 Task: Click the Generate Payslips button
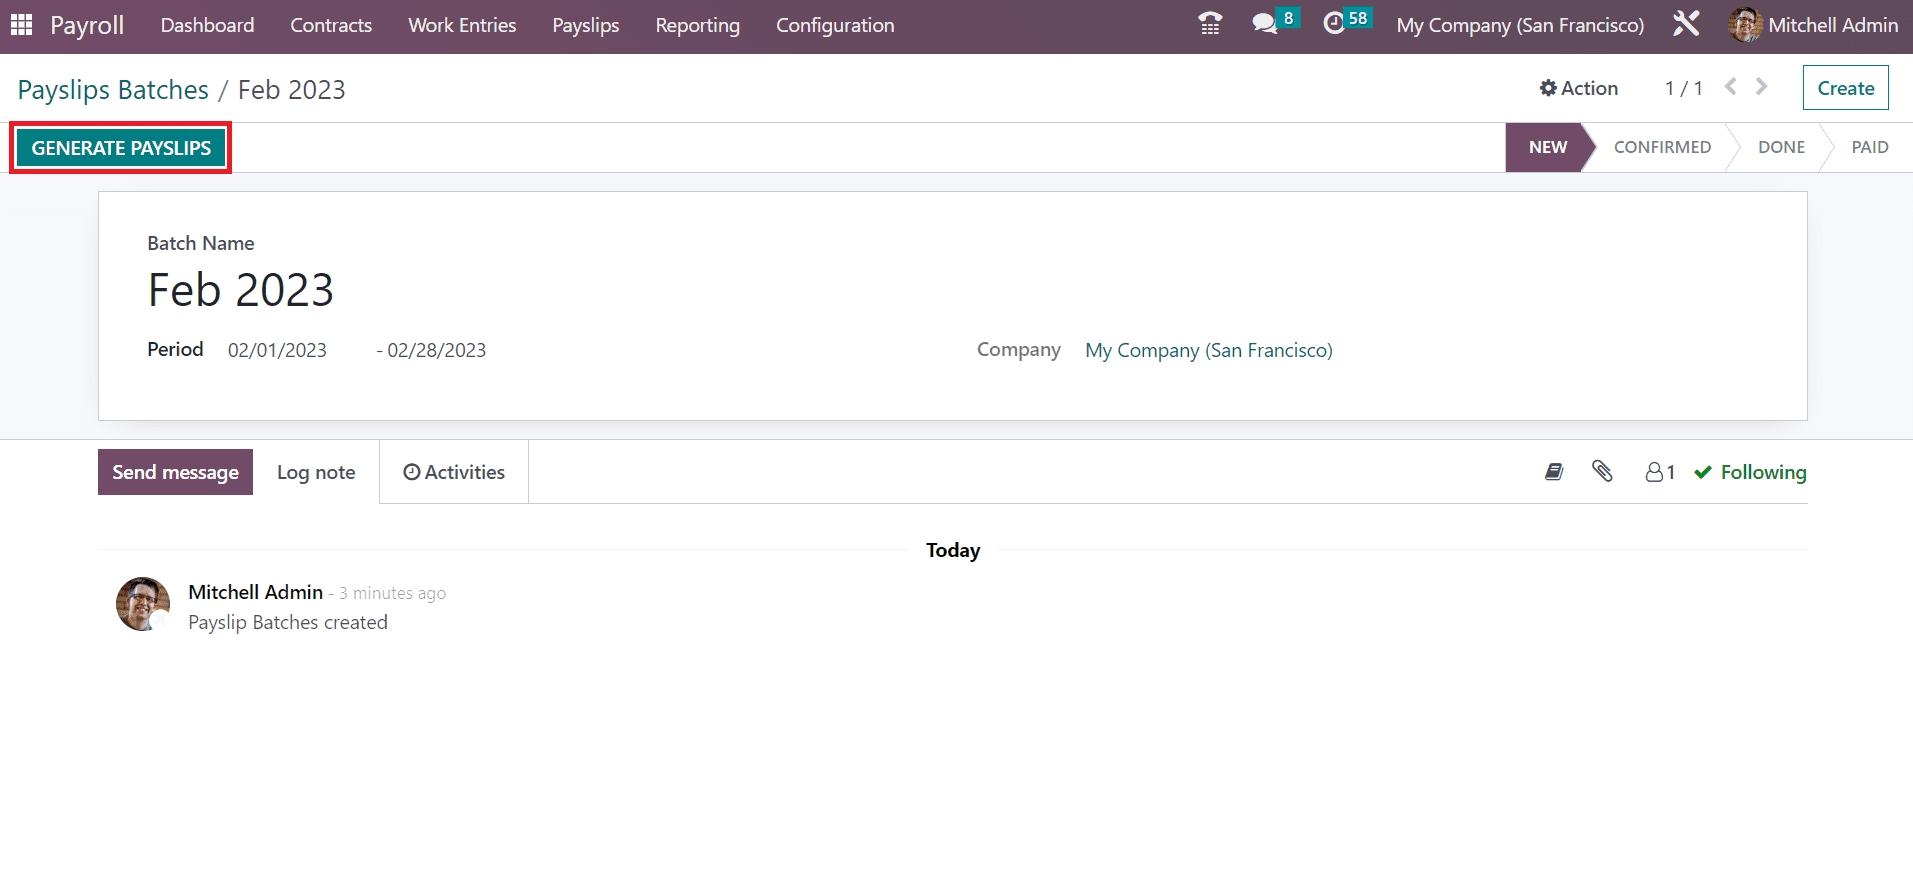[x=121, y=148]
